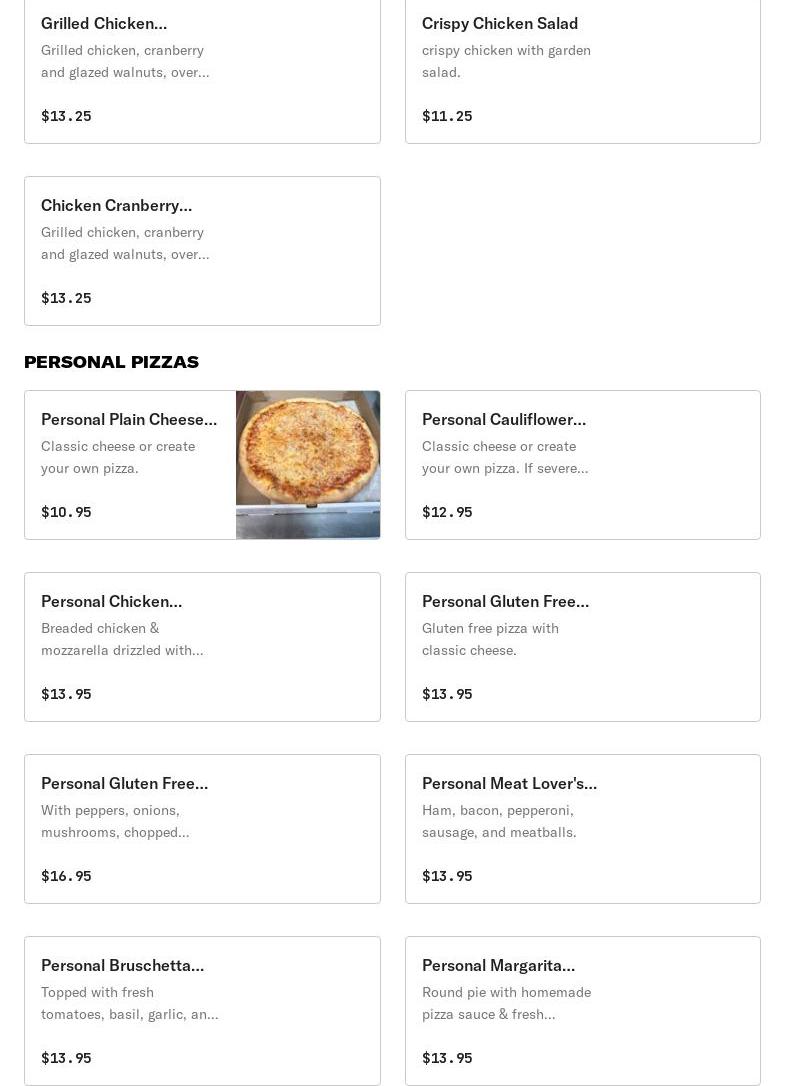
Task: Open the Crispy Chicken Salad card
Action: pos(583,71)
